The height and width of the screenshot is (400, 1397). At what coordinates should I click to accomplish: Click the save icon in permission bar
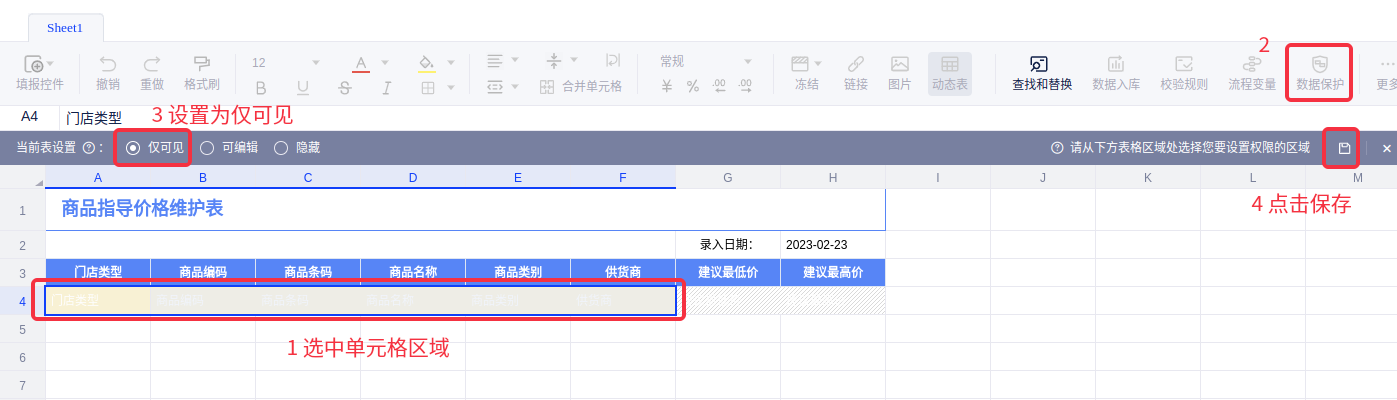click(x=1344, y=148)
